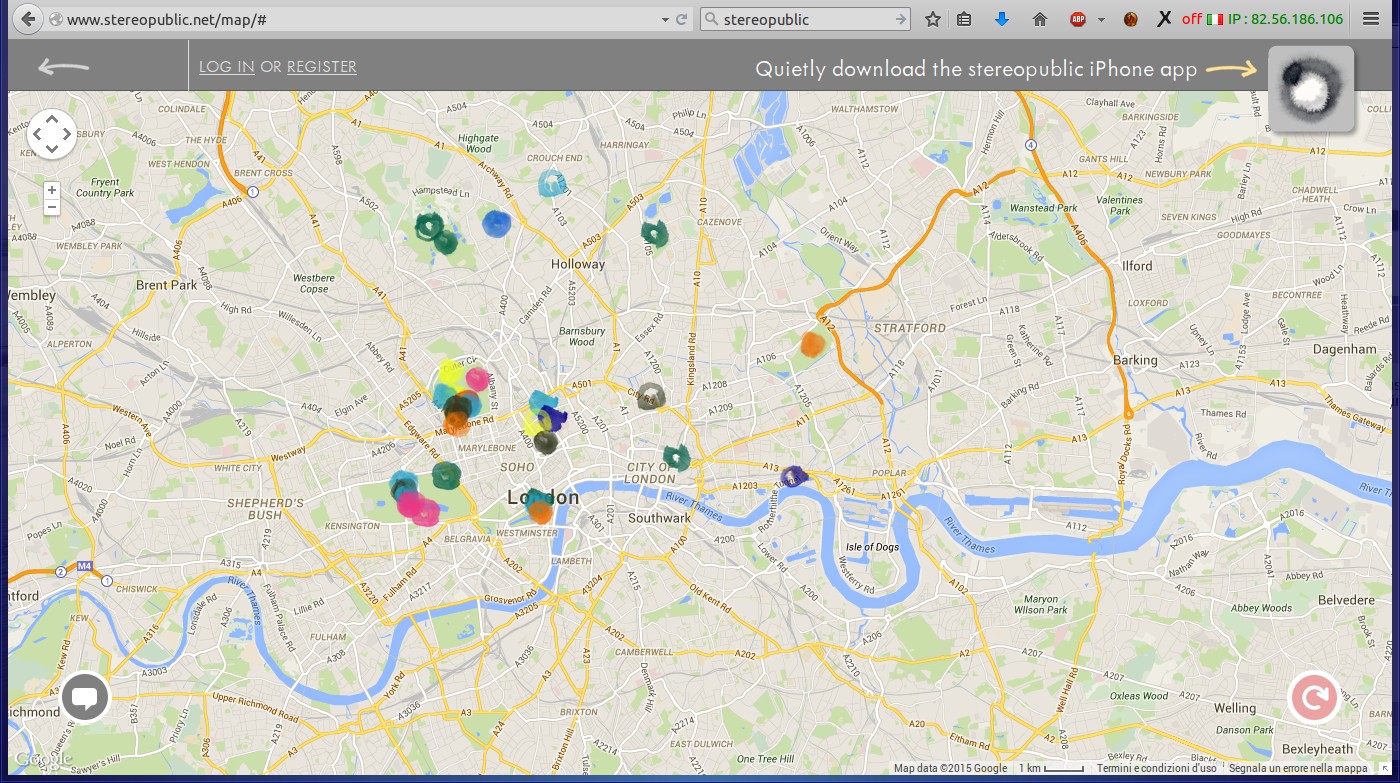1400x783 pixels.
Task: Click the 'Holloway' map label
Action: tap(578, 265)
